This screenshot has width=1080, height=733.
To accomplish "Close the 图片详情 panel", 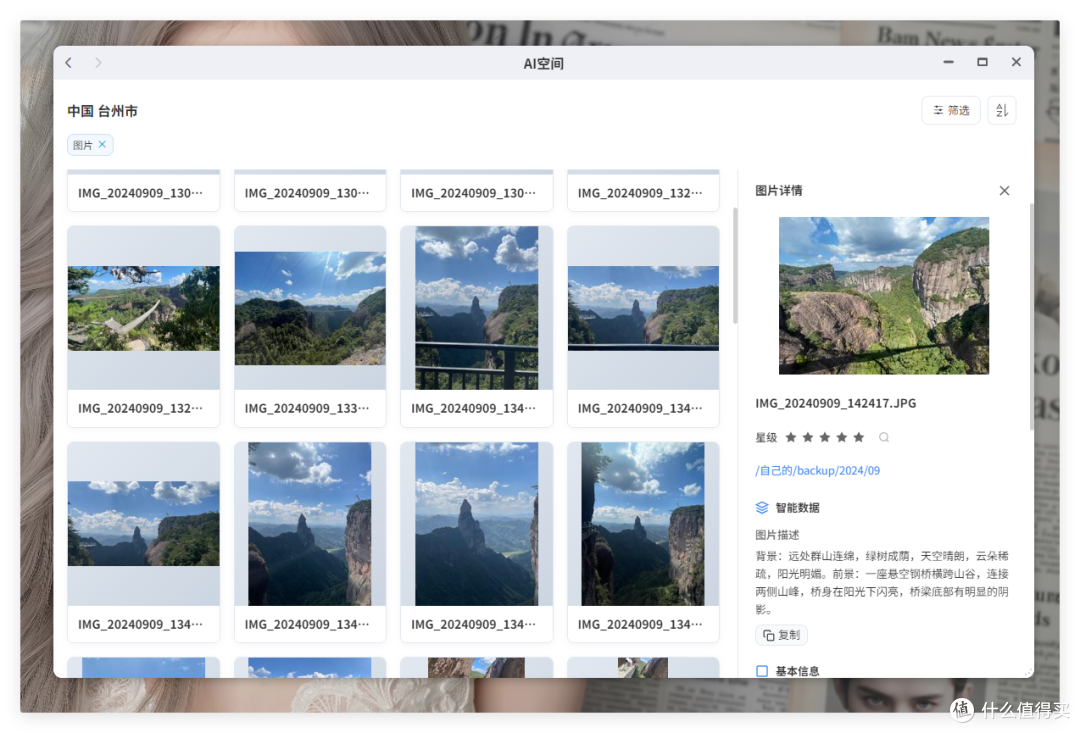I will pos(1004,191).
